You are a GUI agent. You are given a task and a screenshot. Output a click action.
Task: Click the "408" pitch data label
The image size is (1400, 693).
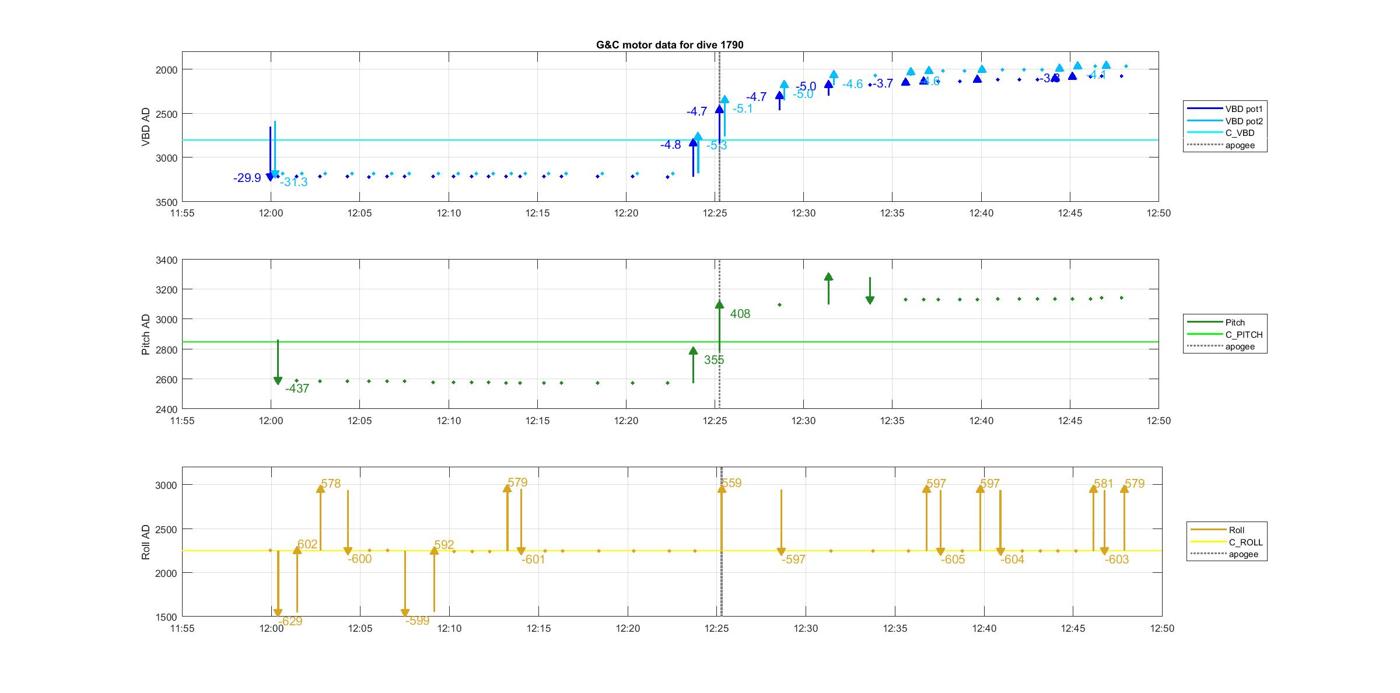(x=740, y=314)
